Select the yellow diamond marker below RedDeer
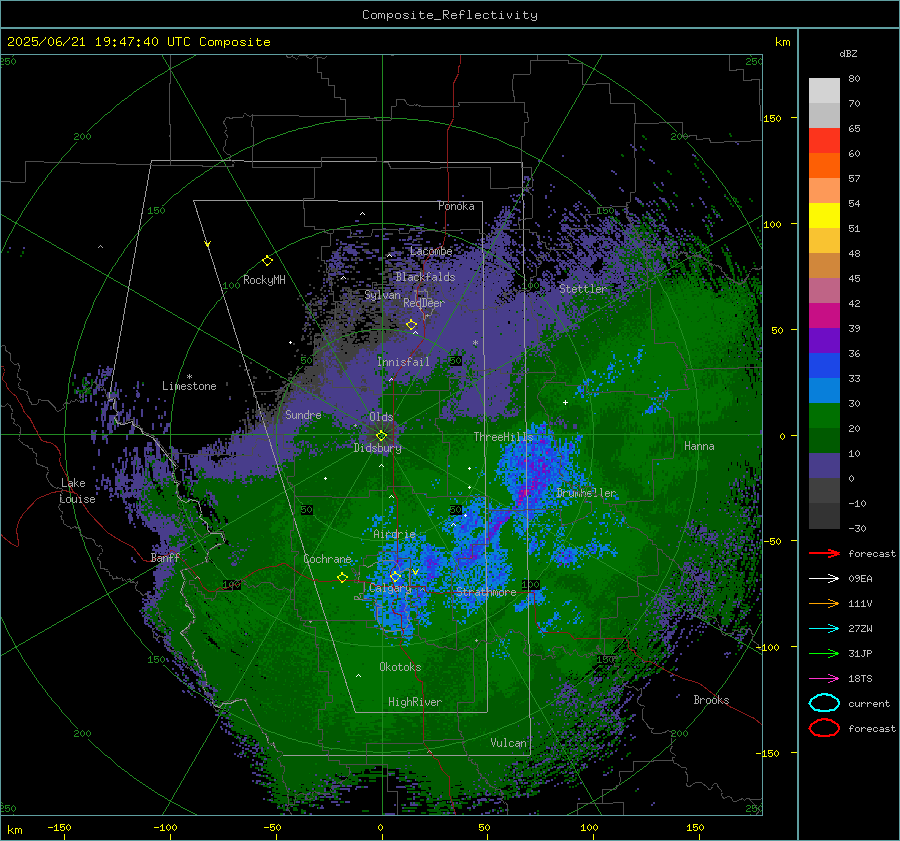900x841 pixels. pyautogui.click(x=411, y=325)
